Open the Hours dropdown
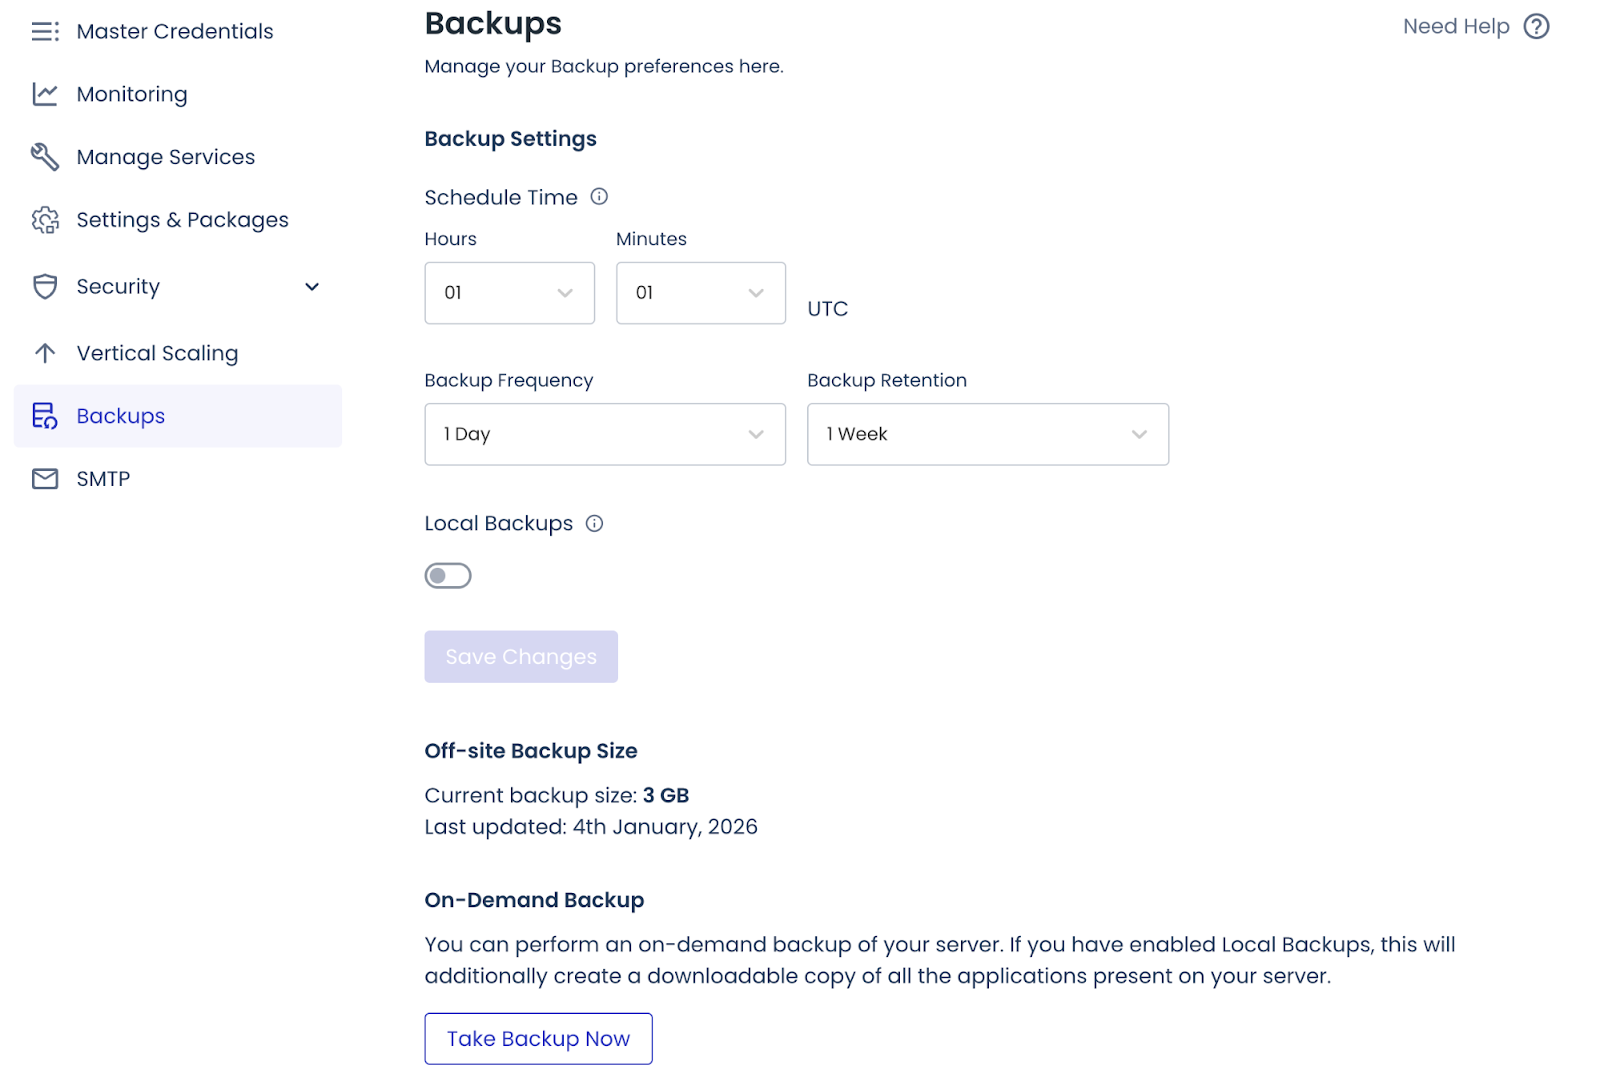 [509, 293]
